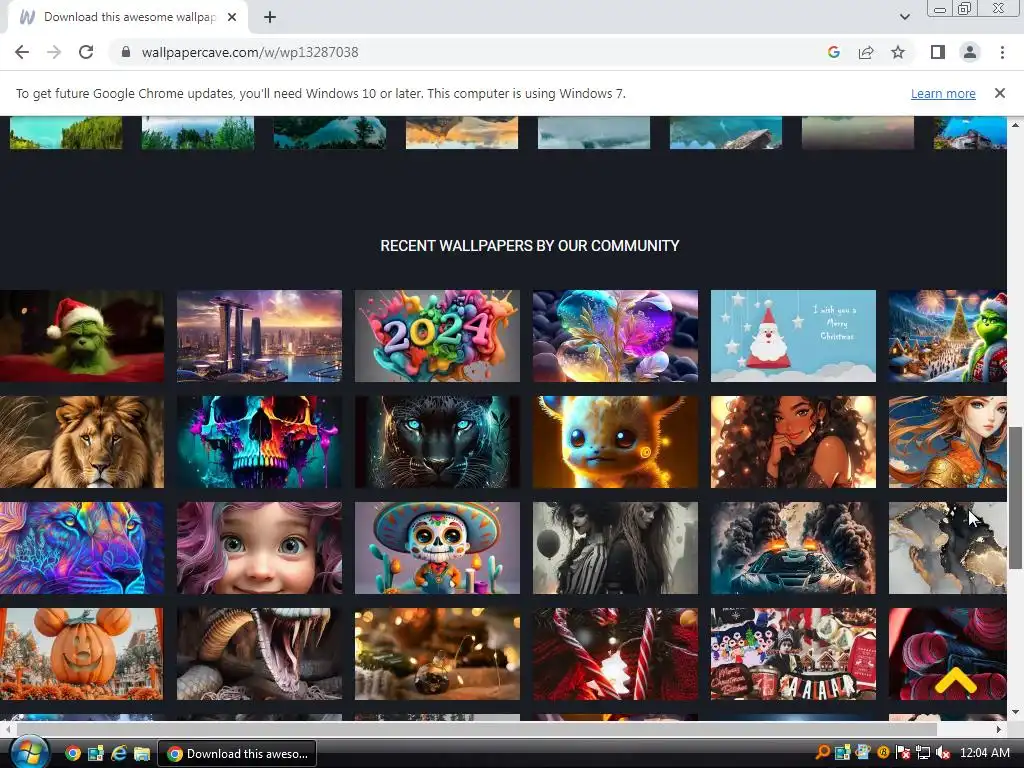Open the glowing Pikachu wallpaper
1024x768 pixels.
point(615,441)
